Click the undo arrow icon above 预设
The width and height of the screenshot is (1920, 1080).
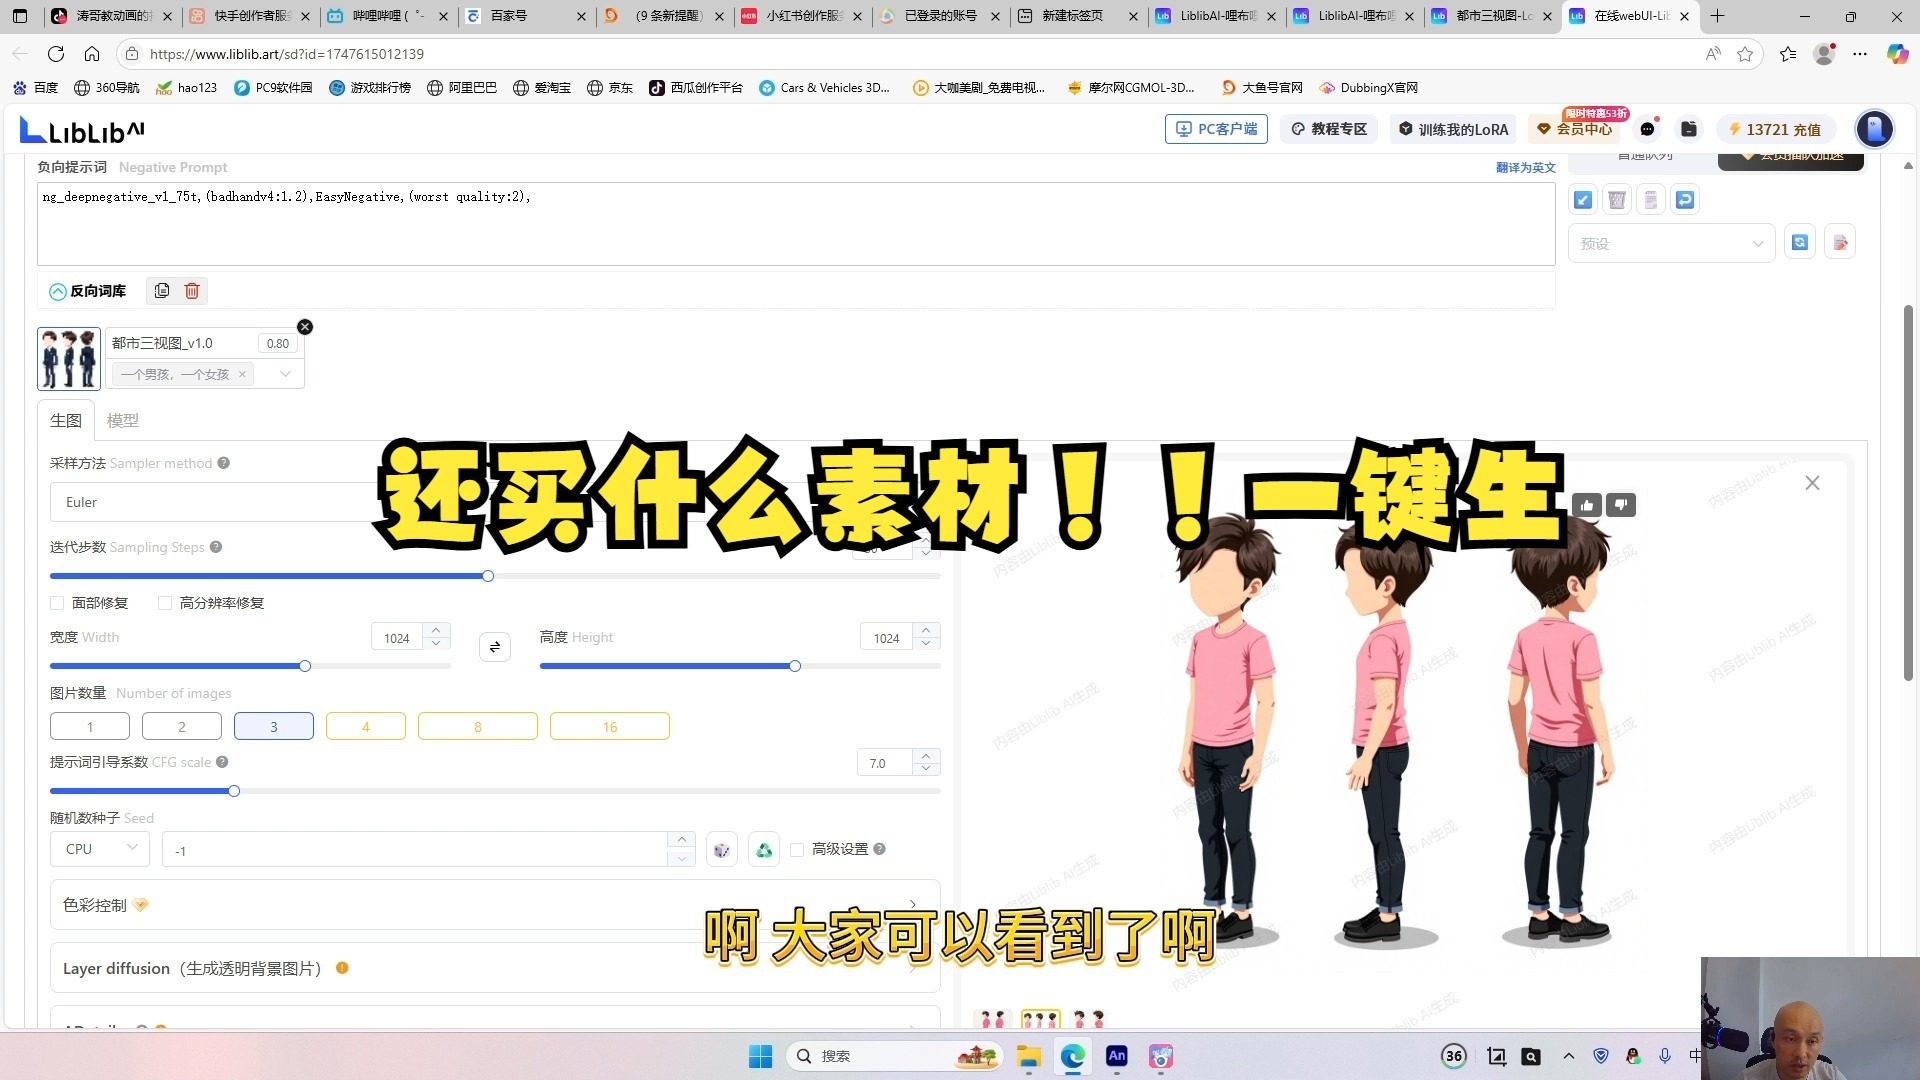pos(1685,199)
